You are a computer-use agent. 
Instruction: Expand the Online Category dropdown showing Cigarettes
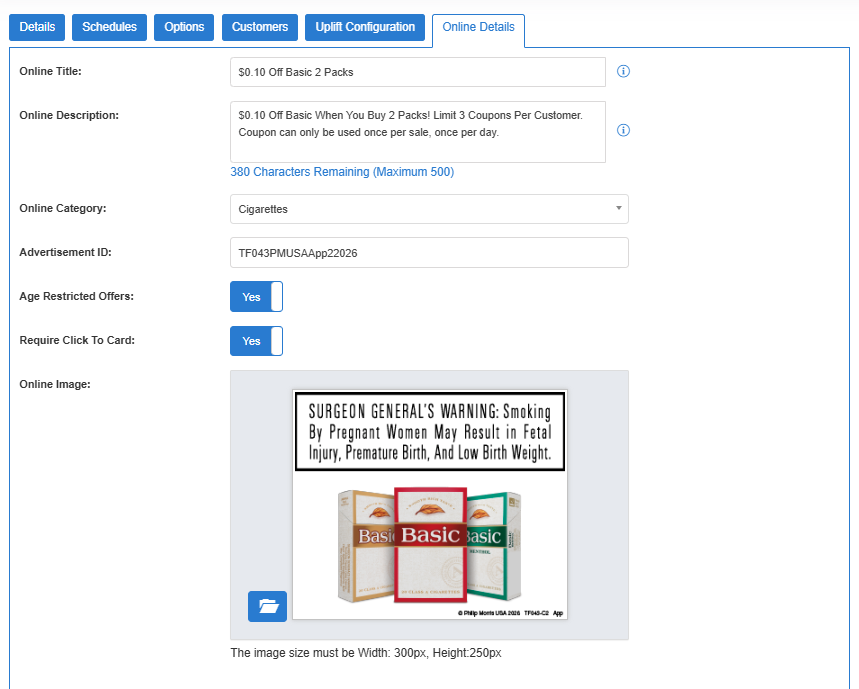429,209
